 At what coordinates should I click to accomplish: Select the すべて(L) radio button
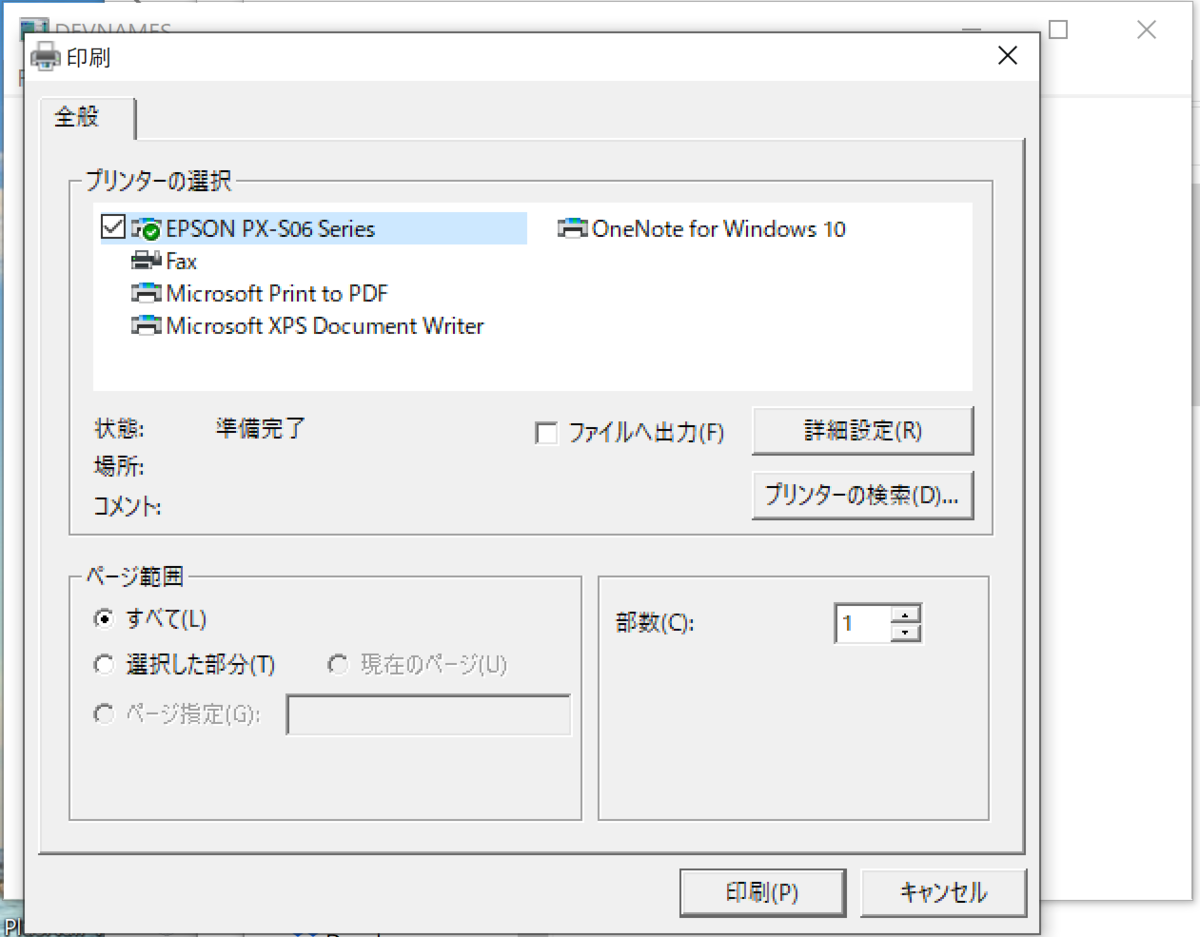[x=103, y=619]
